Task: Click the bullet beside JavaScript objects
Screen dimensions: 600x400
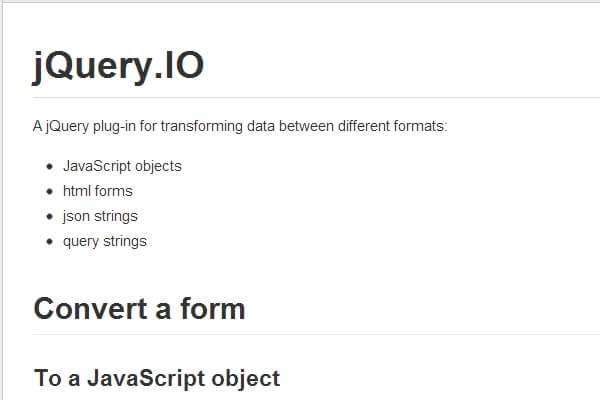Action: click(50, 166)
